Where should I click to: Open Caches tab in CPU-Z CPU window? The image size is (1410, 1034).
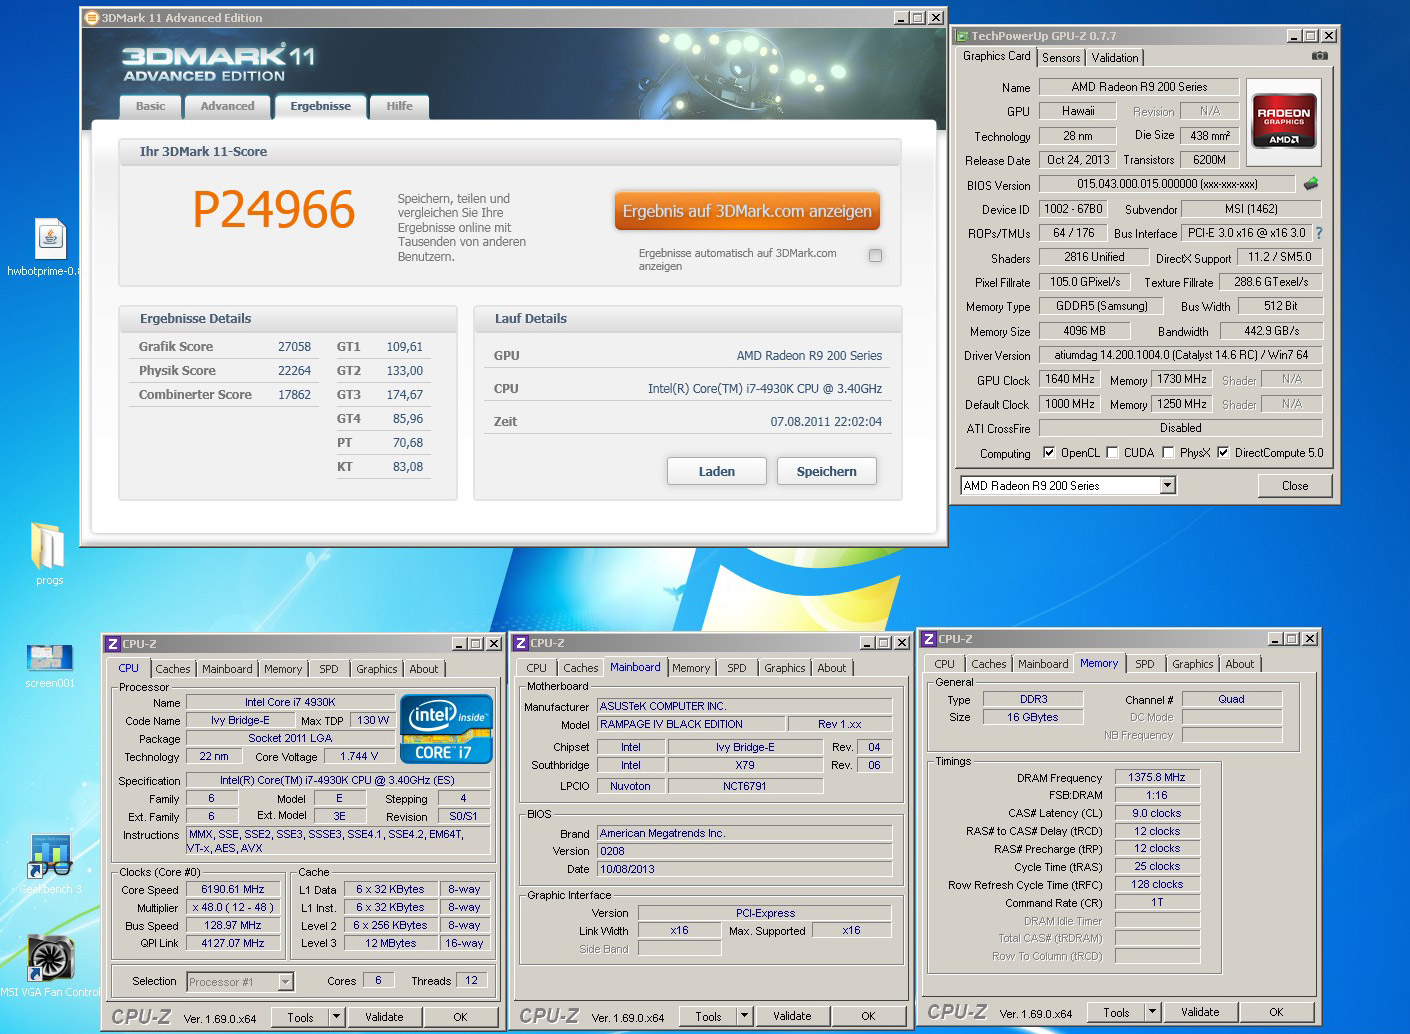point(172,669)
